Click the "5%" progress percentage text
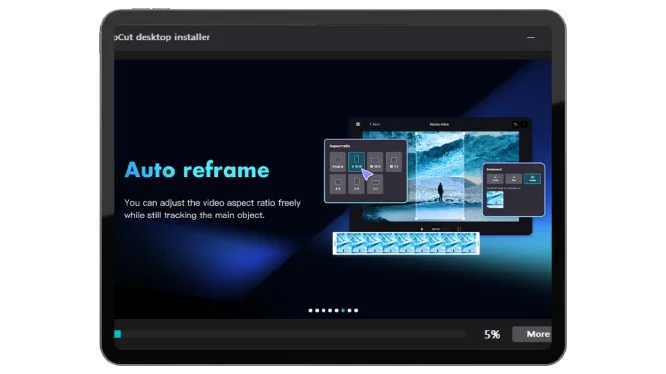Viewport: 666px width, 374px height. (492, 335)
